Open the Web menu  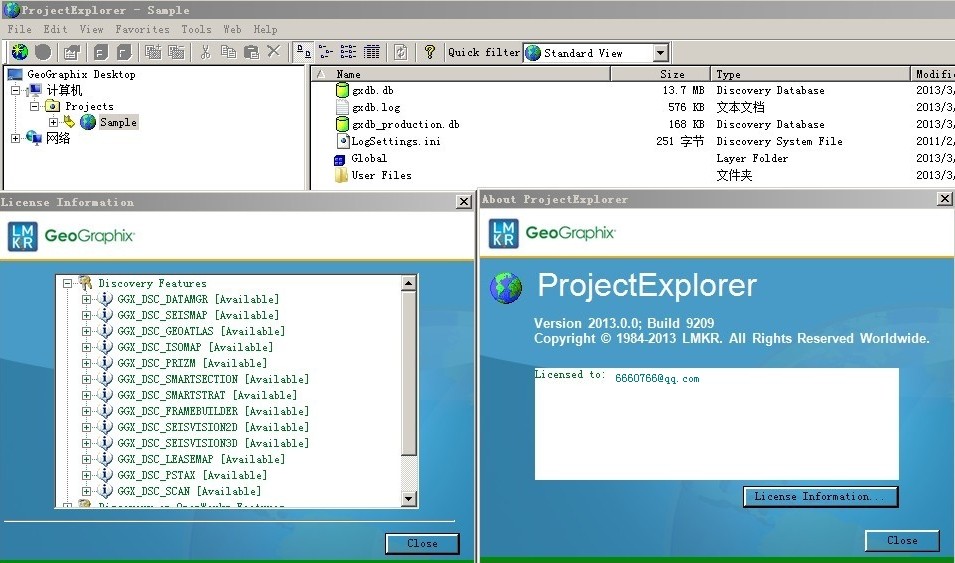232,29
